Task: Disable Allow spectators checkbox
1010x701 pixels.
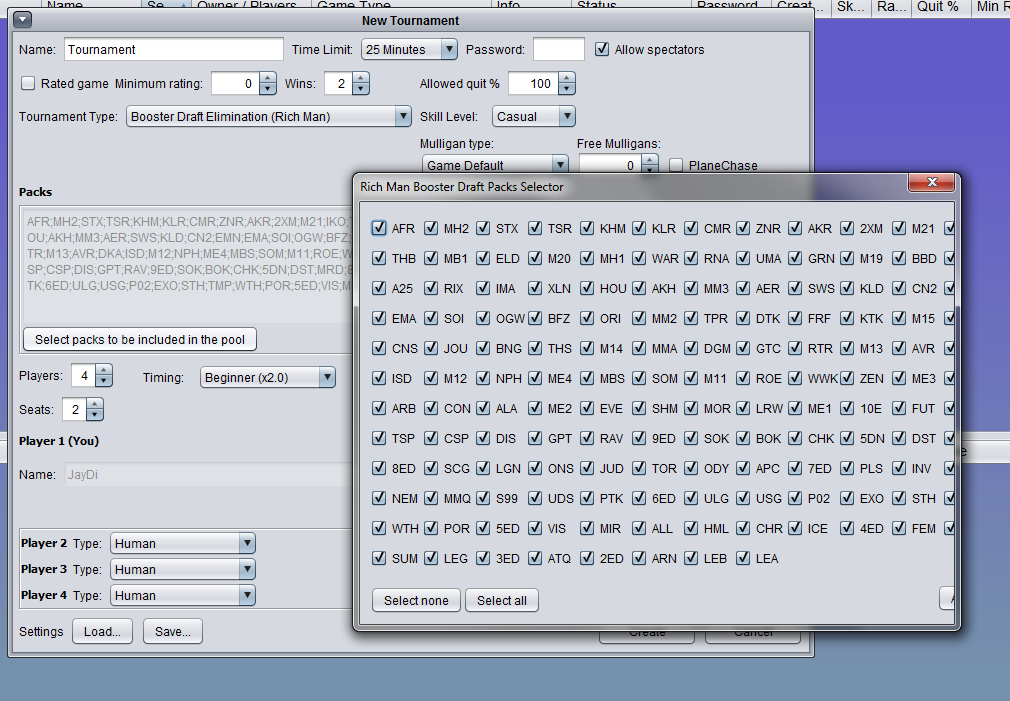Action: 602,49
